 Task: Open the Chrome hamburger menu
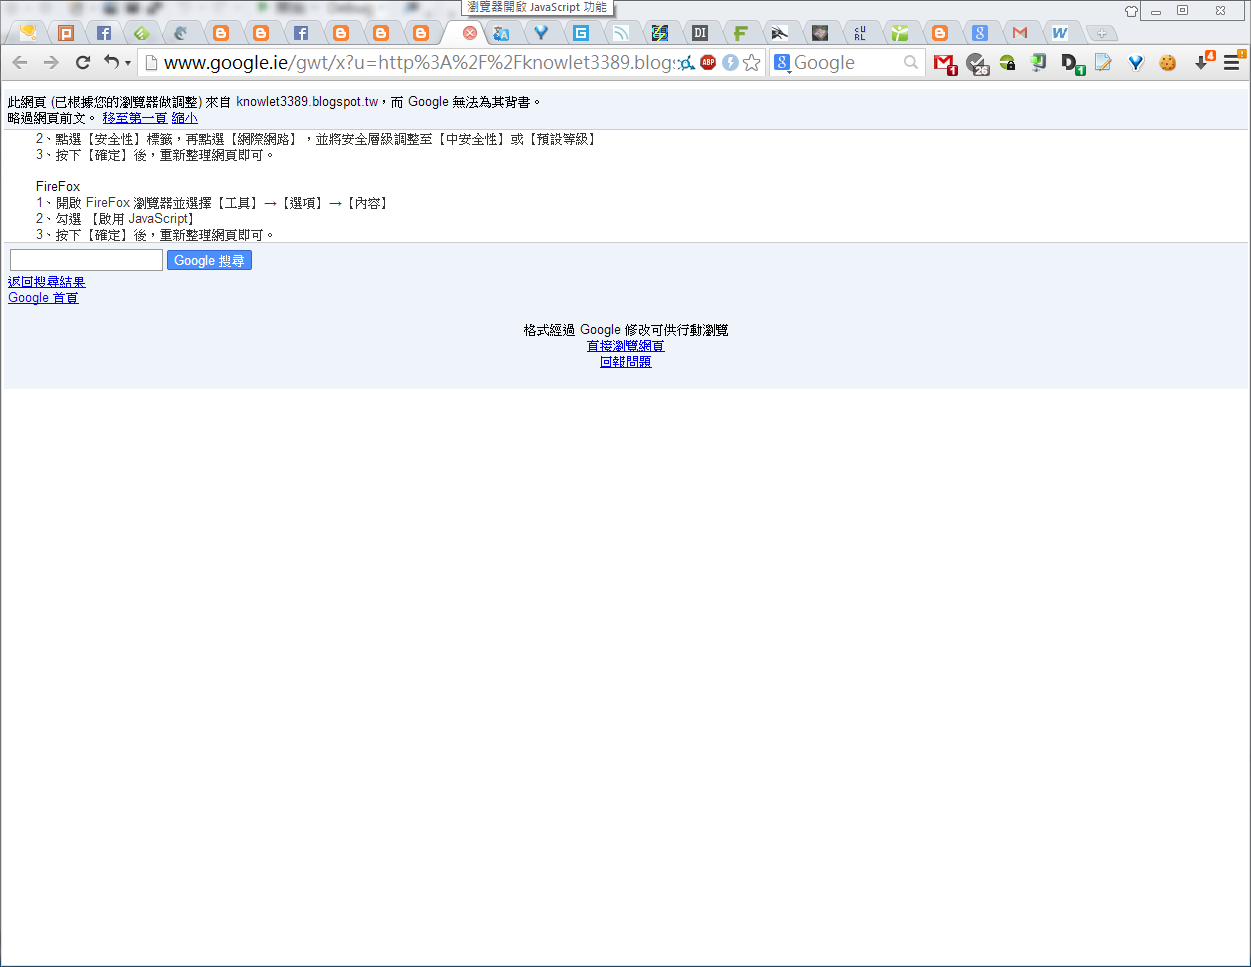click(1232, 62)
